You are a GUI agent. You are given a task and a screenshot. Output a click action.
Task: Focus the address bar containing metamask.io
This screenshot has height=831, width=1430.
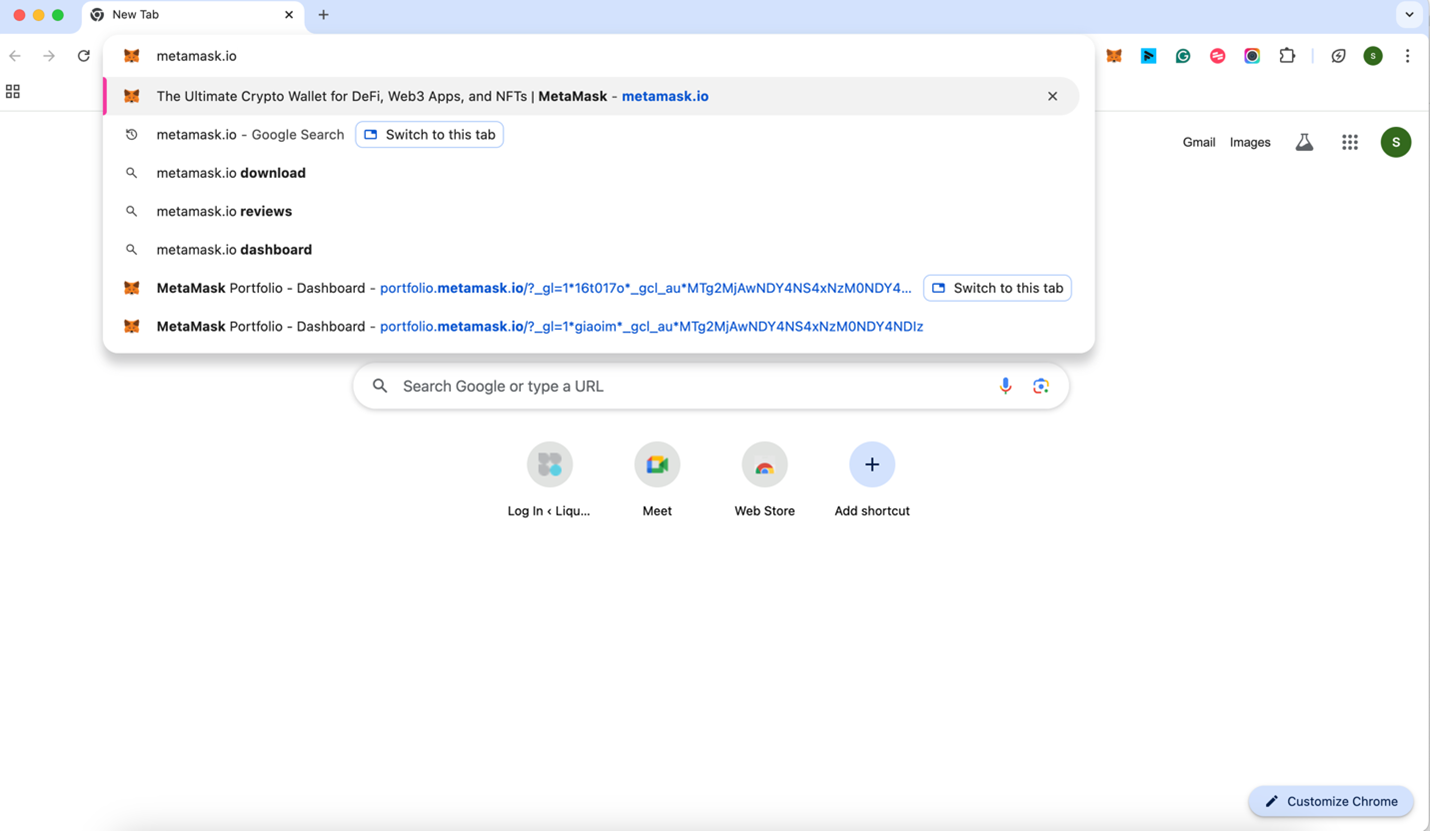[597, 56]
